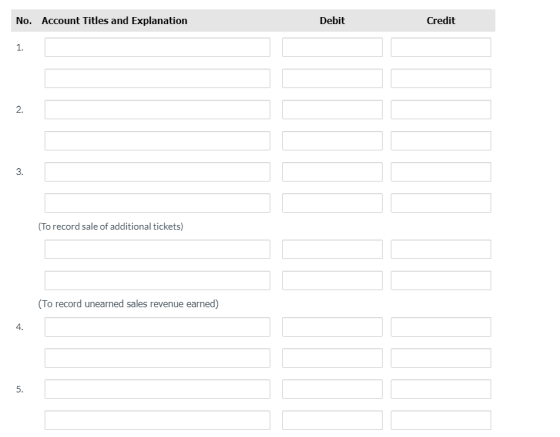Viewport: 560px width, 437px height.
Task: Click the account title field directly above the unearned revenue note
Action: [x=157, y=280]
